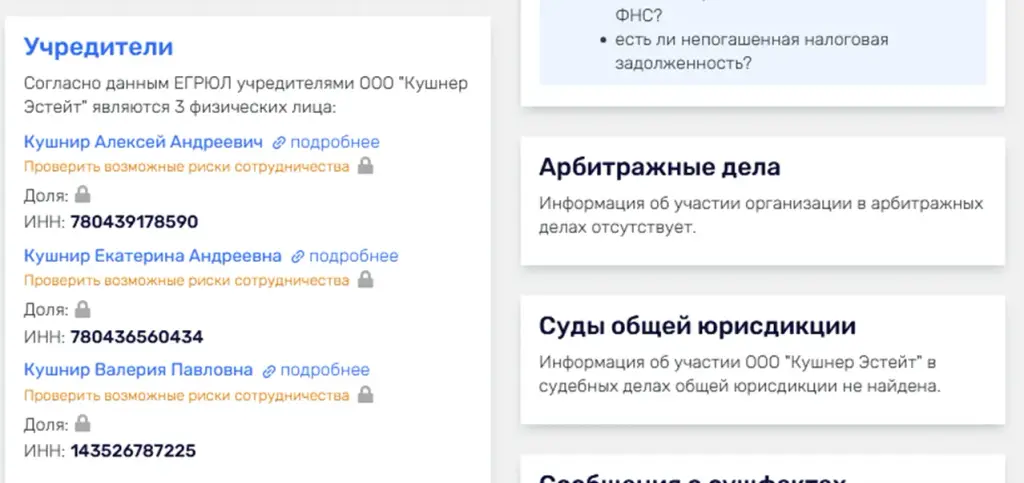
Task: Click lock icon after risks link for Алексей
Action: tap(366, 166)
